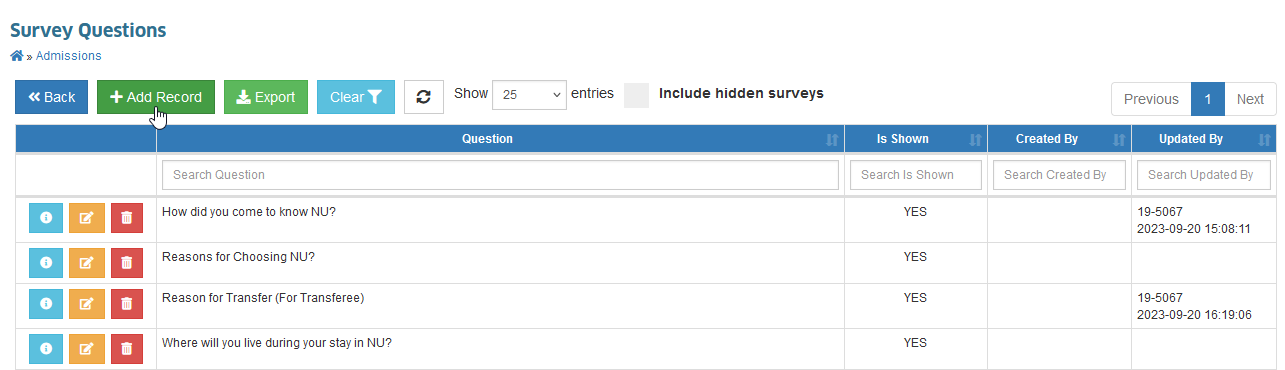
Task: Refresh the table with the reload icon
Action: coord(424,97)
